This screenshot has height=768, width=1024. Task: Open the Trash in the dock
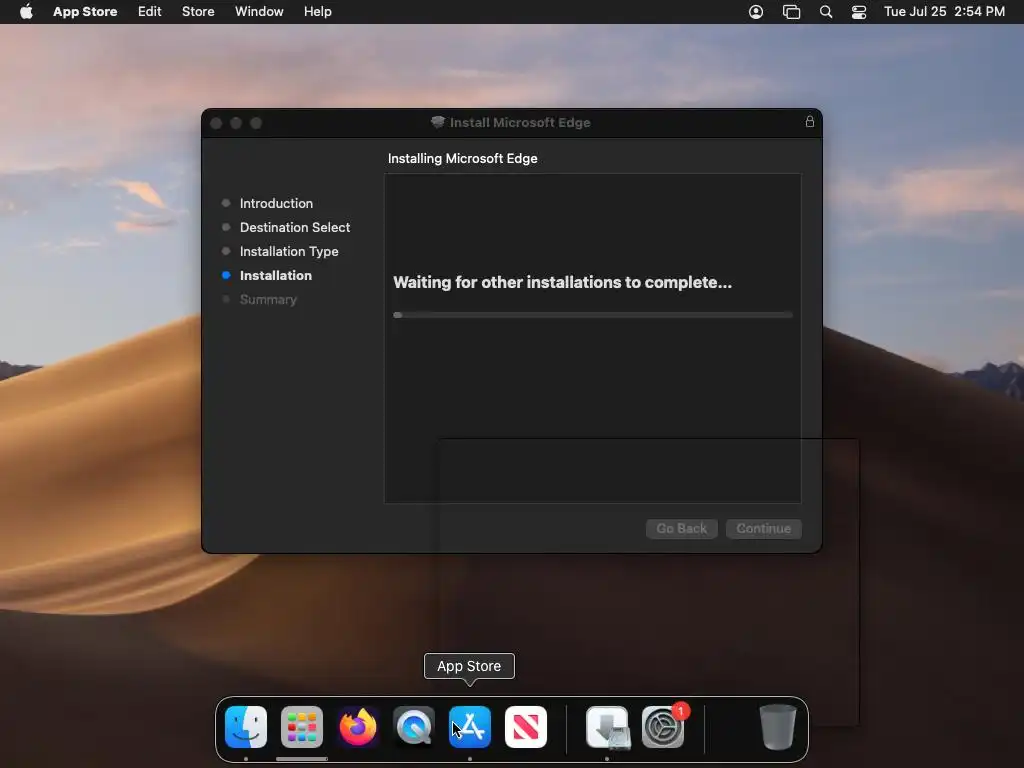(777, 726)
